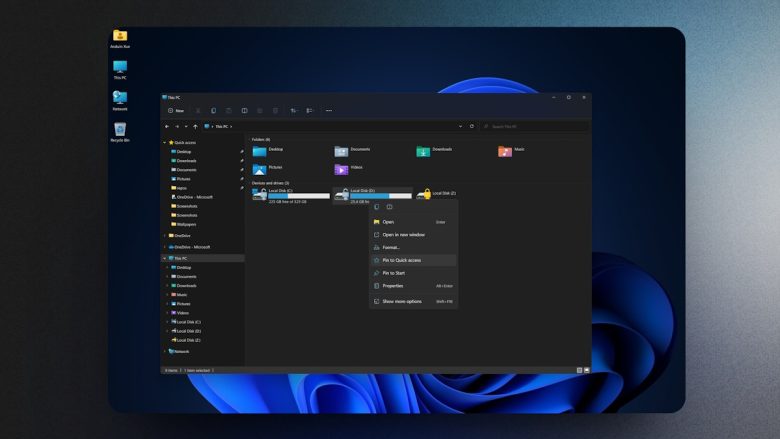Screen dimensions: 780x439
Task: Expand the Network tree node
Action: click(x=166, y=351)
